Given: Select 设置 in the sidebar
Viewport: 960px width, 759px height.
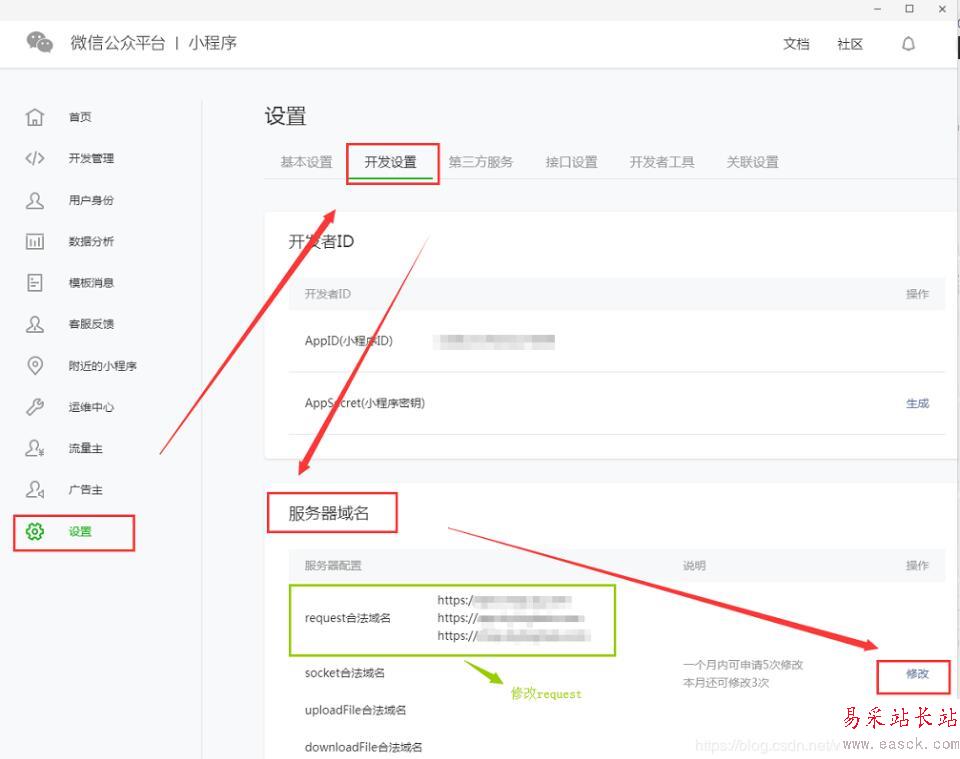Looking at the screenshot, I should [x=80, y=531].
